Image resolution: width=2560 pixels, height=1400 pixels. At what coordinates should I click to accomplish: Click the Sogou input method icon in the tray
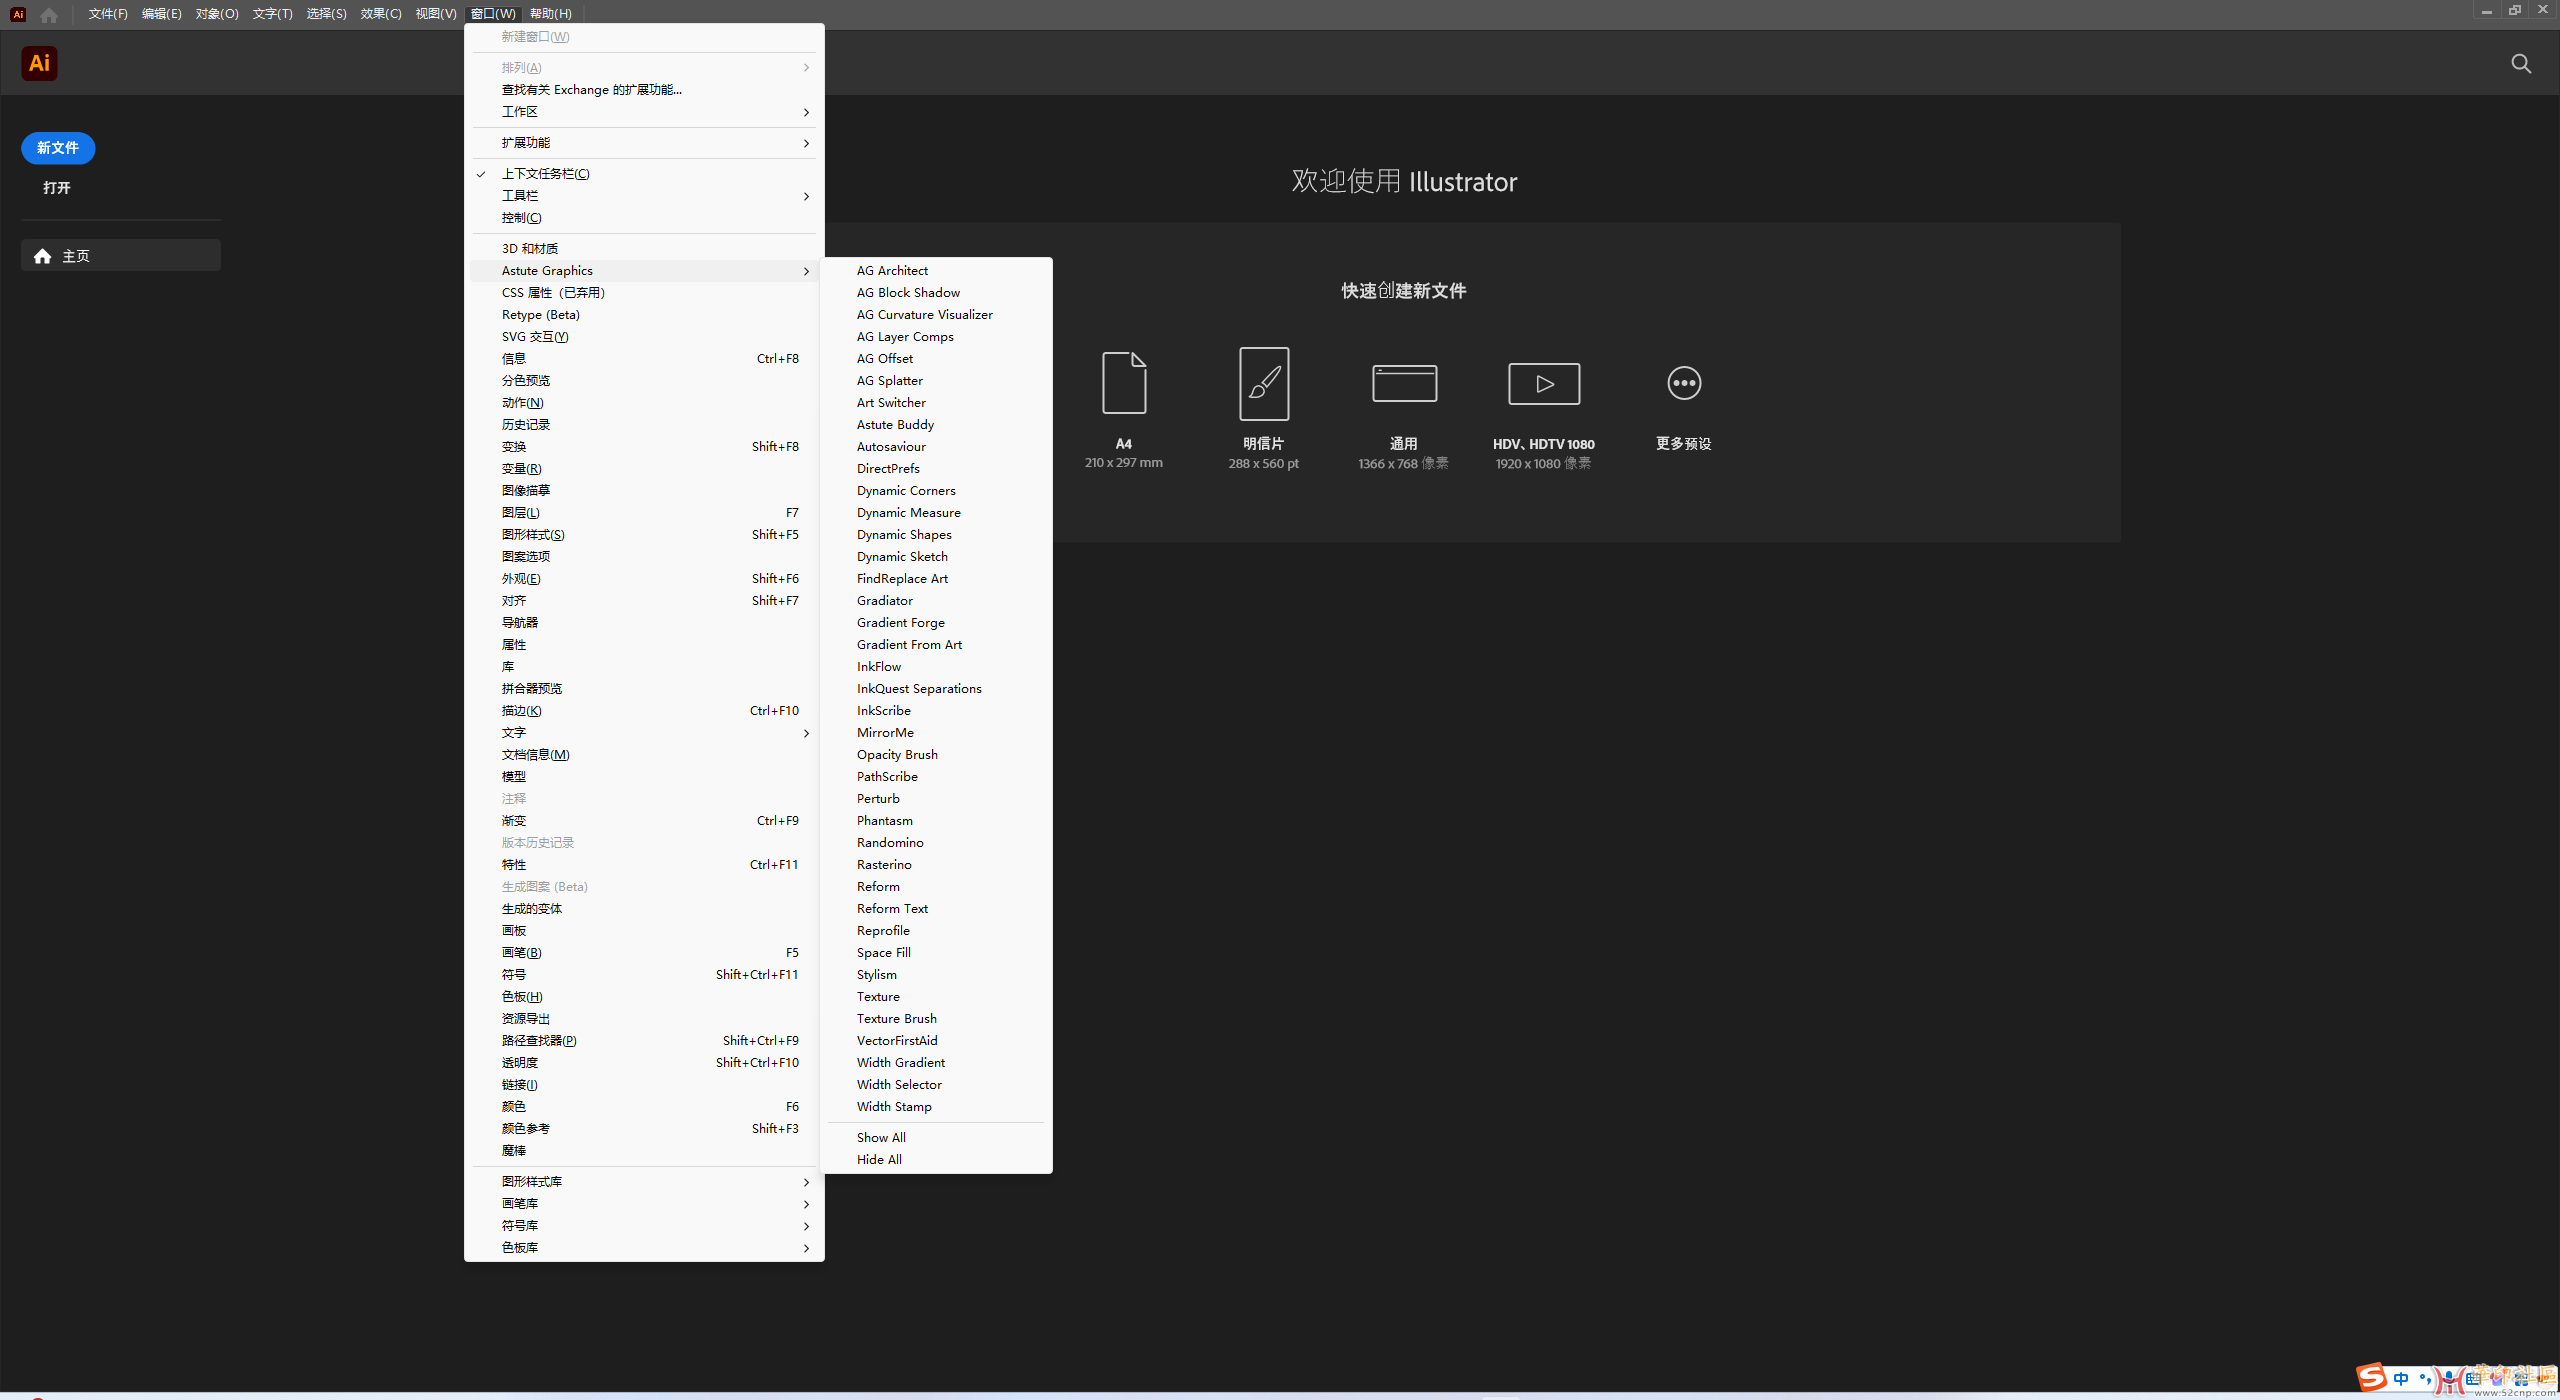(x=2372, y=1378)
